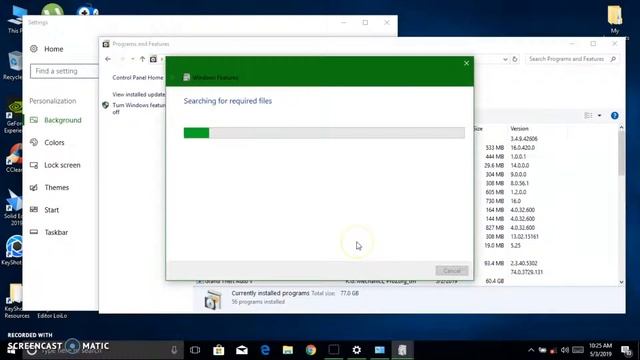640x360 pixels.
Task: Launch Google Chrome from the taskbar
Action: (311, 350)
